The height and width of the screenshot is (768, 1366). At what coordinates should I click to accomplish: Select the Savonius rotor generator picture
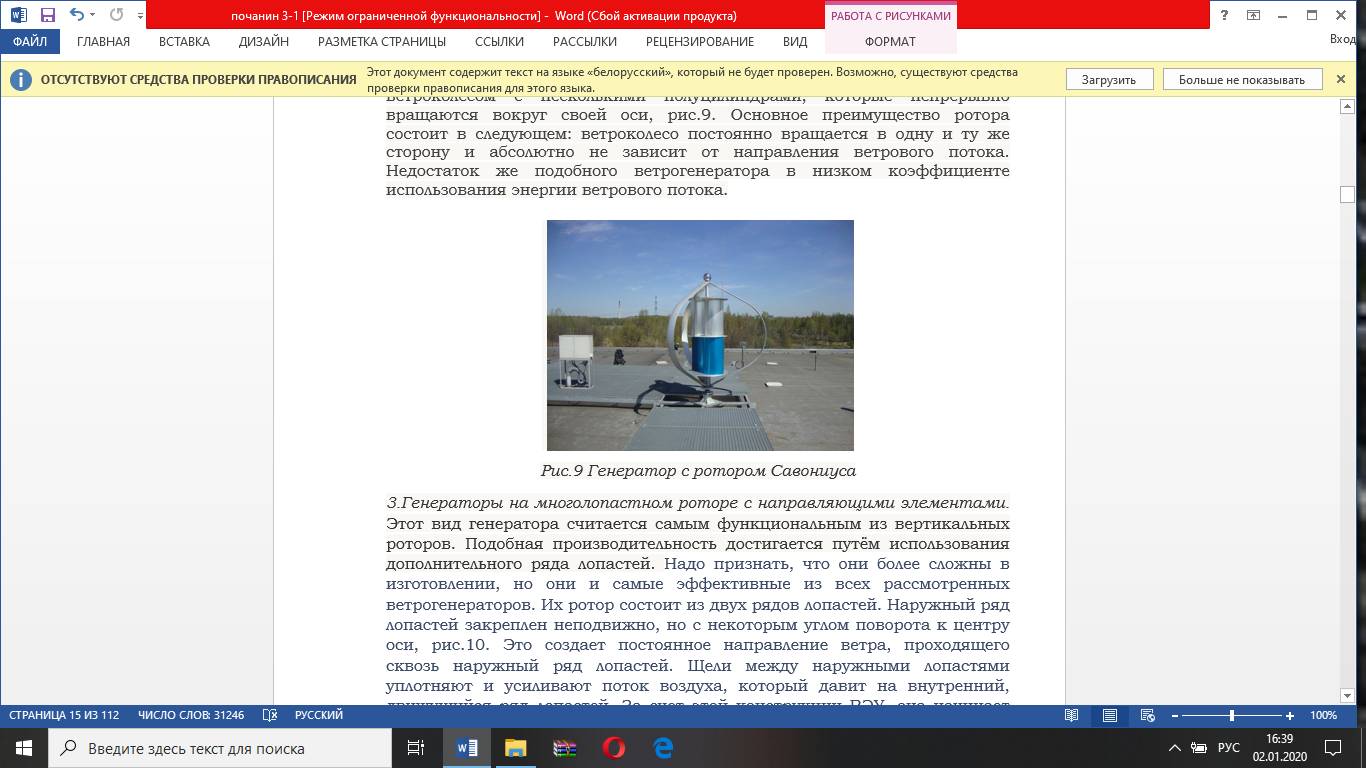pos(700,335)
